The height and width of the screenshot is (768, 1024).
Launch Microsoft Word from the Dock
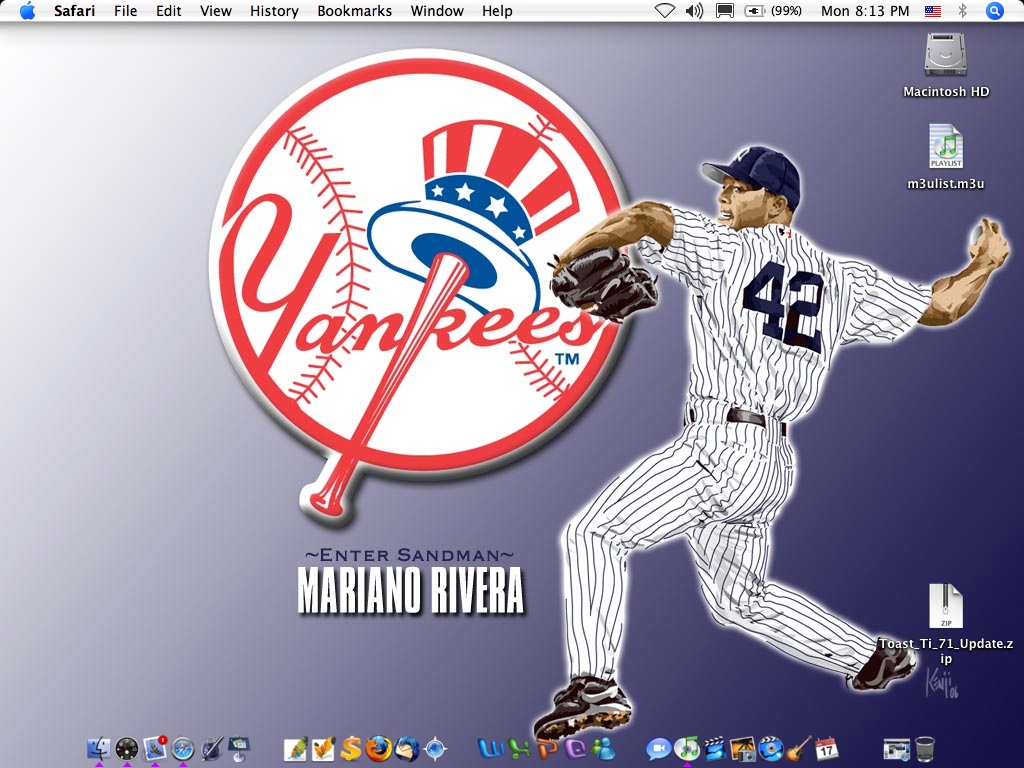tap(490, 748)
